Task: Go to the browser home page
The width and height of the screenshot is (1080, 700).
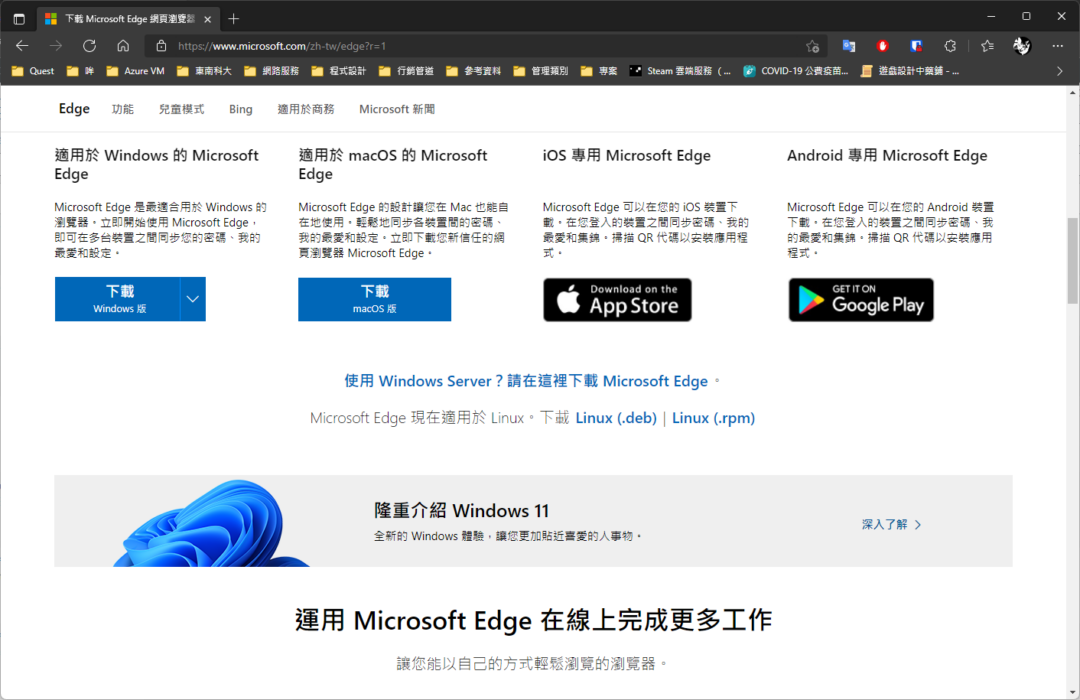Action: 123,46
